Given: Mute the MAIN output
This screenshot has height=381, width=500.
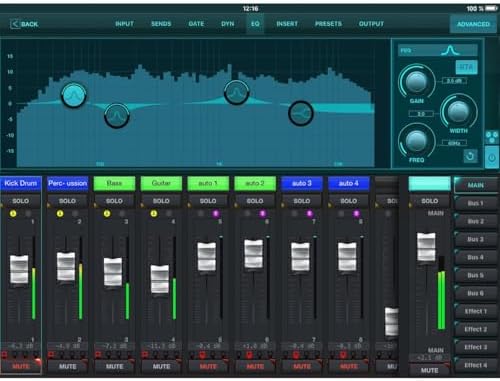Looking at the screenshot, I should tap(429, 370).
